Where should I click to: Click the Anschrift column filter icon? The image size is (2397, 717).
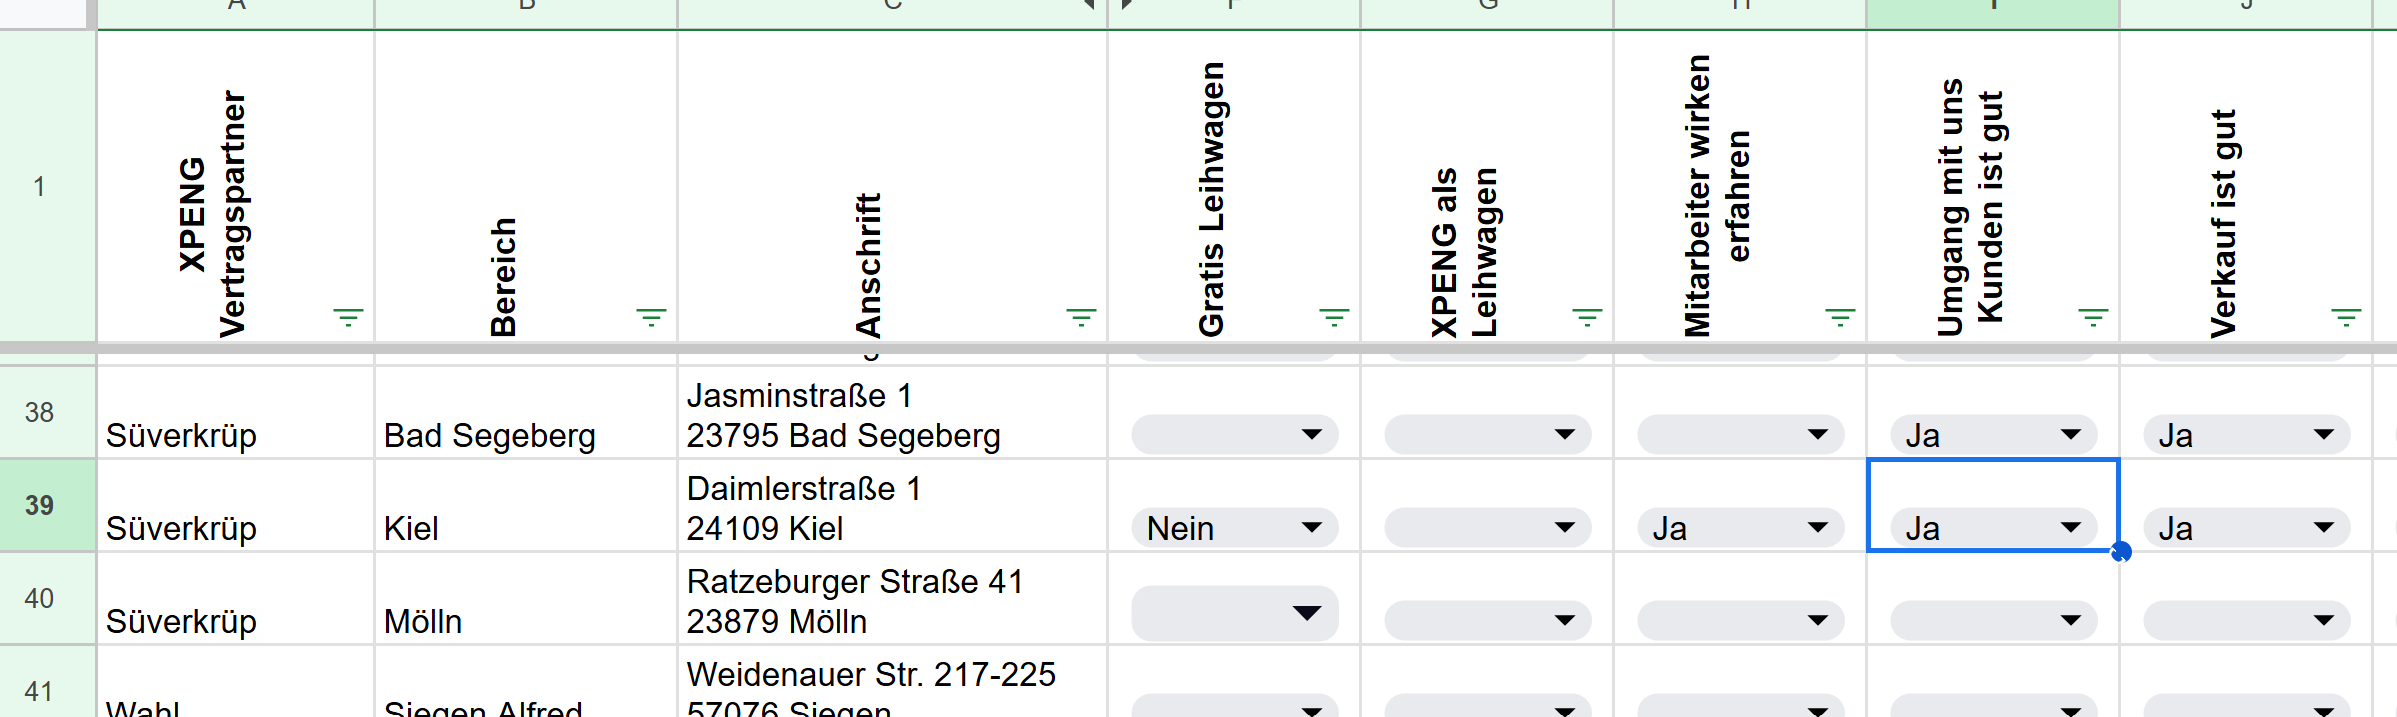click(1081, 318)
